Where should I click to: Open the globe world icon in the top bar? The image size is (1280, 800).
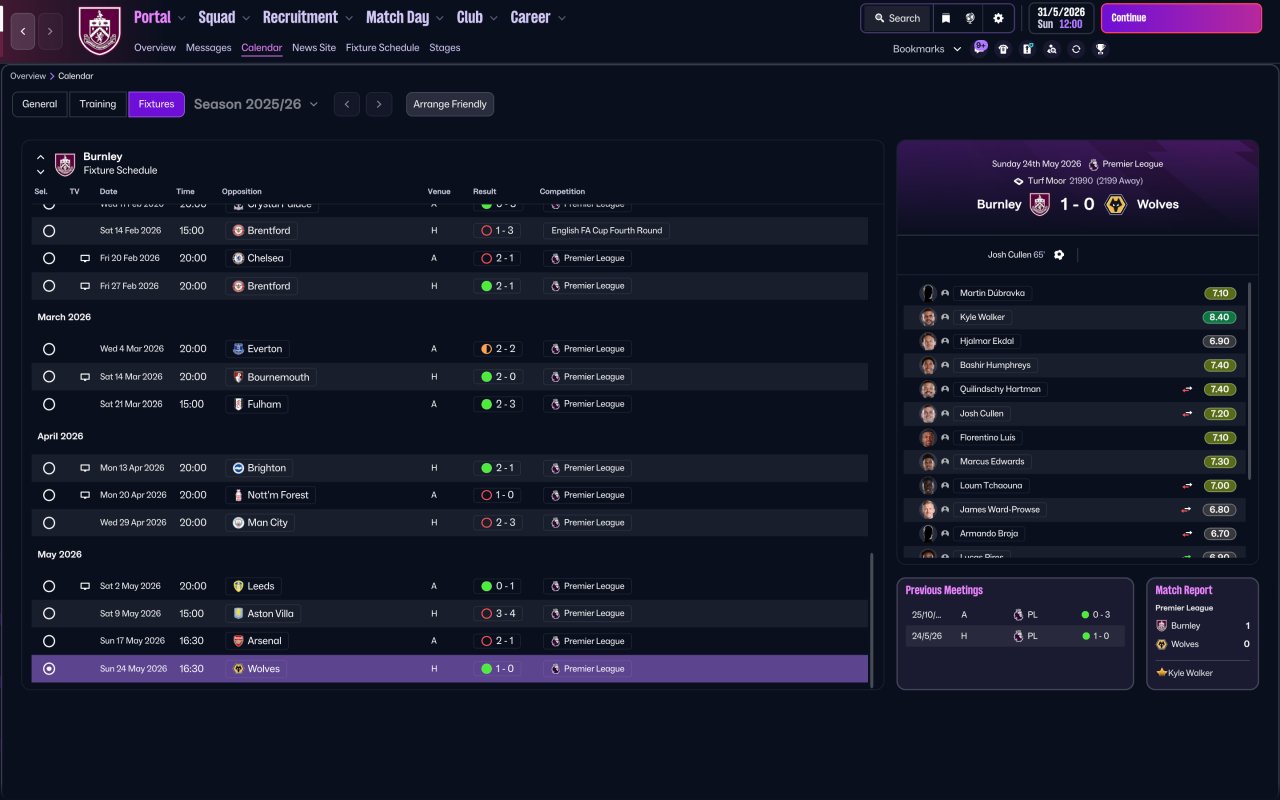[x=970, y=18]
